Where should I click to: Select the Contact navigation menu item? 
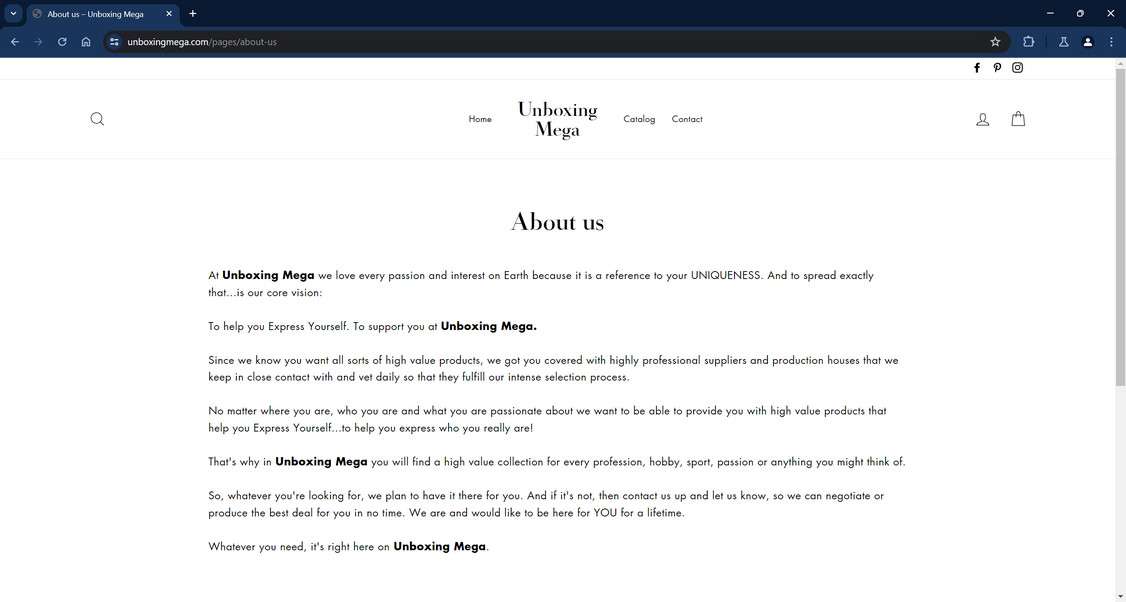coord(687,118)
